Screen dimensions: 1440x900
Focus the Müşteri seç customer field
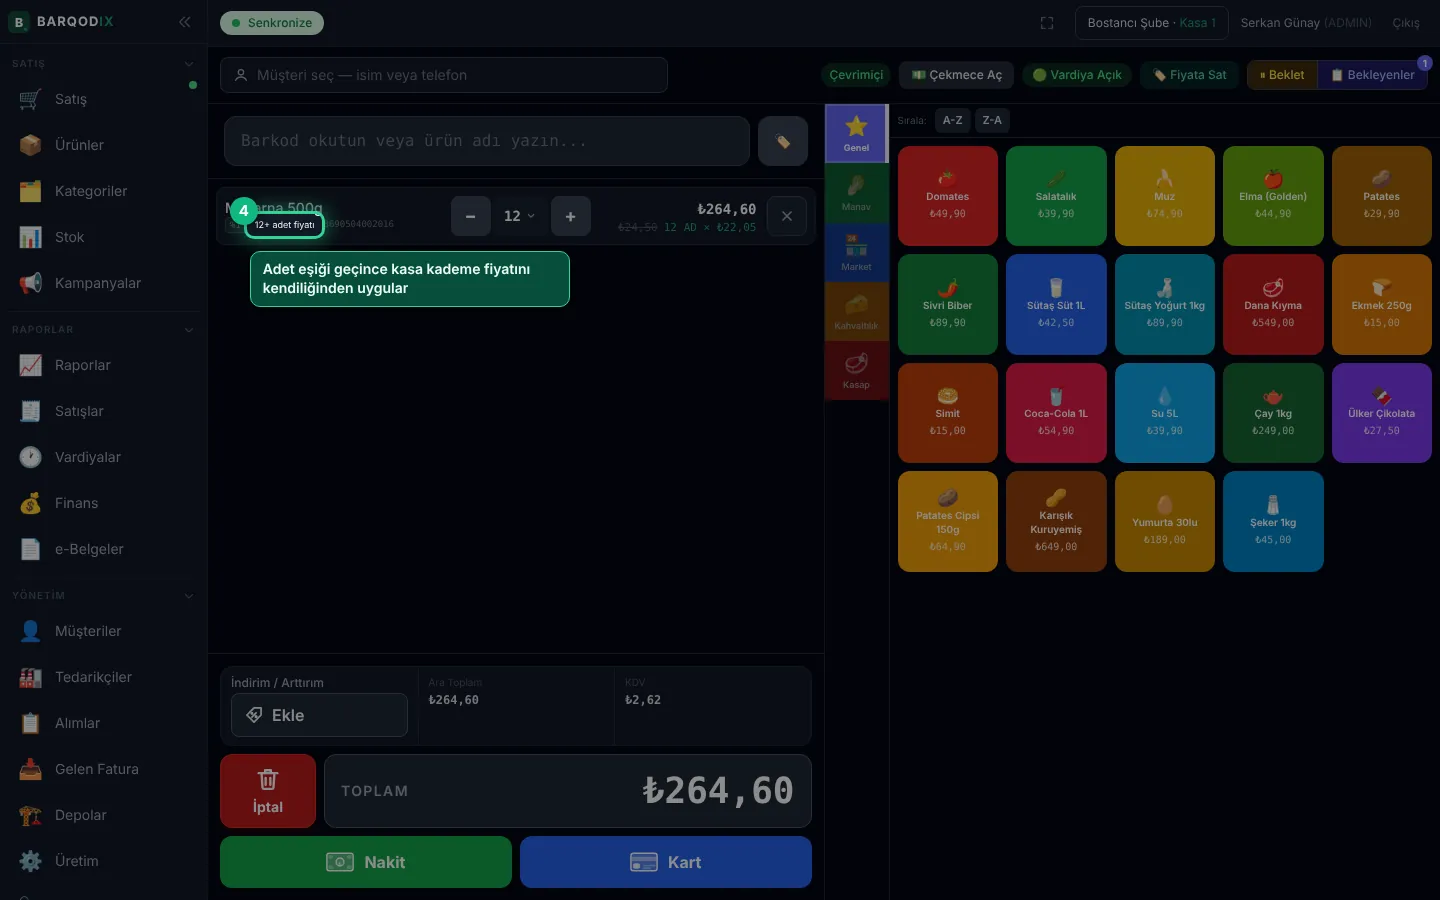pos(444,75)
